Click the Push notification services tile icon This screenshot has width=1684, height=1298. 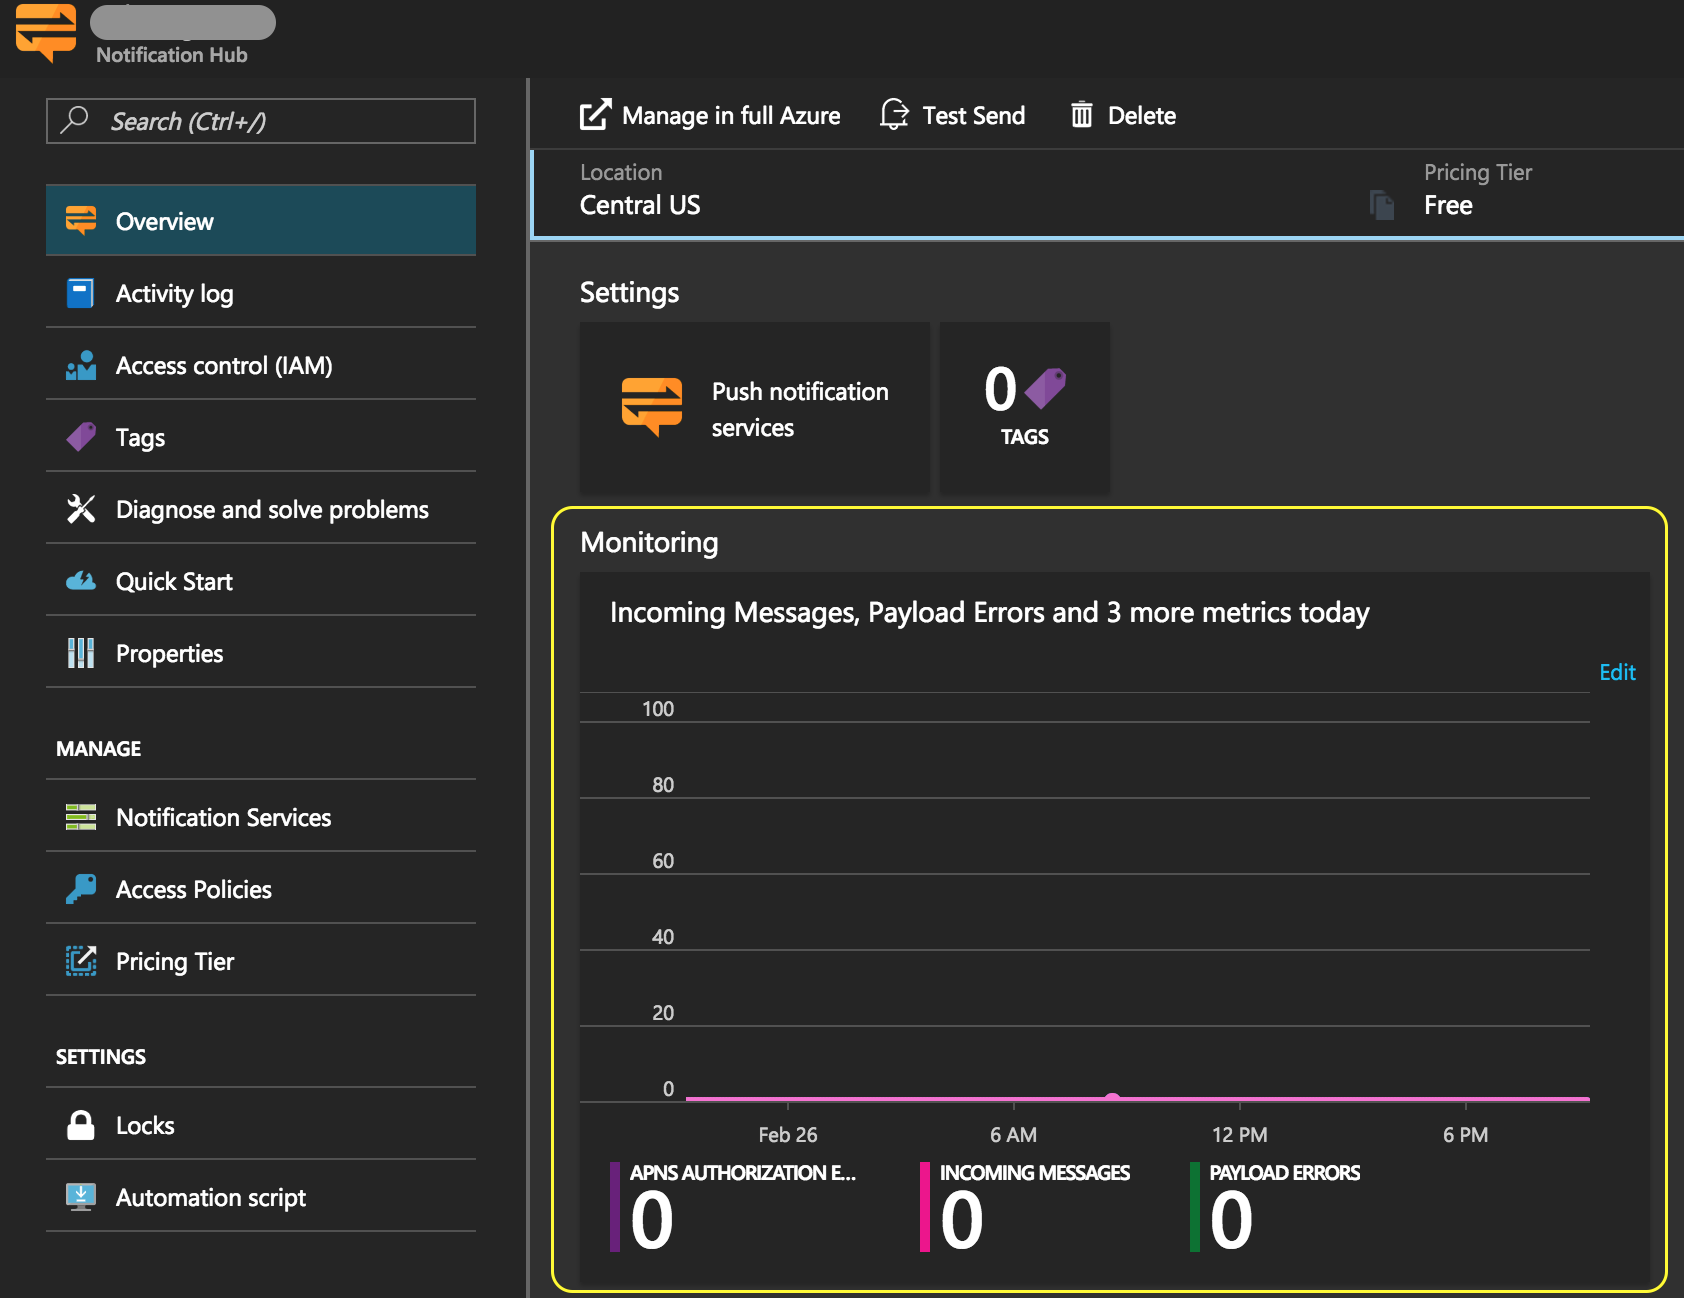(x=652, y=407)
